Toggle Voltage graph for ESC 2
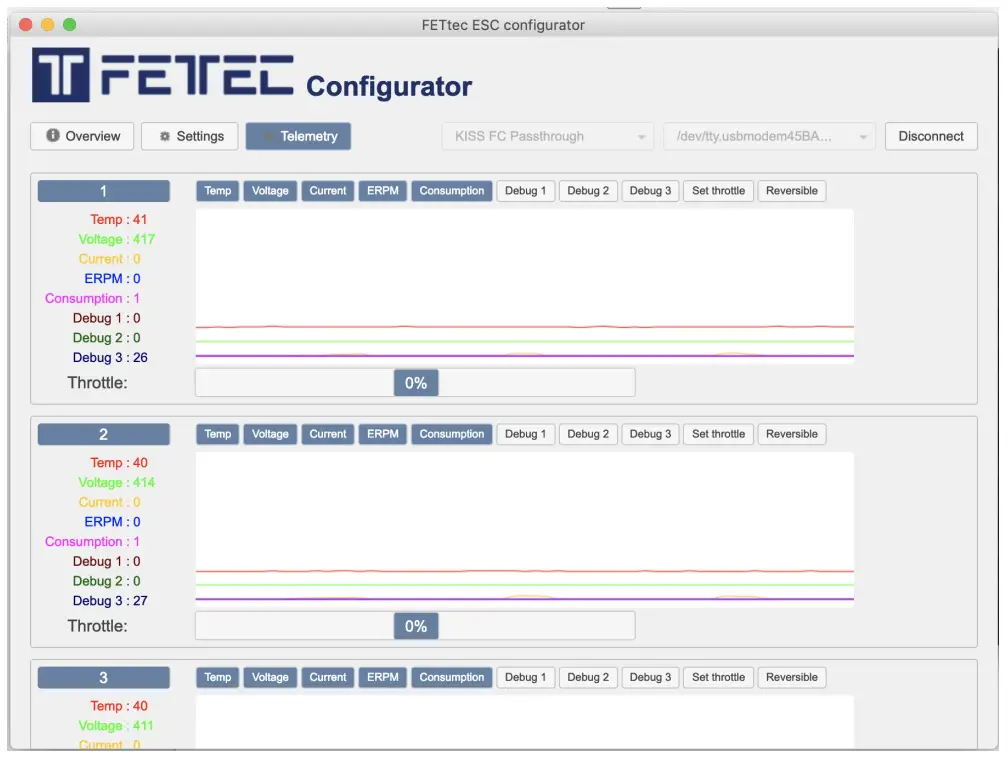This screenshot has height=760, width=1008. pyautogui.click(x=270, y=434)
